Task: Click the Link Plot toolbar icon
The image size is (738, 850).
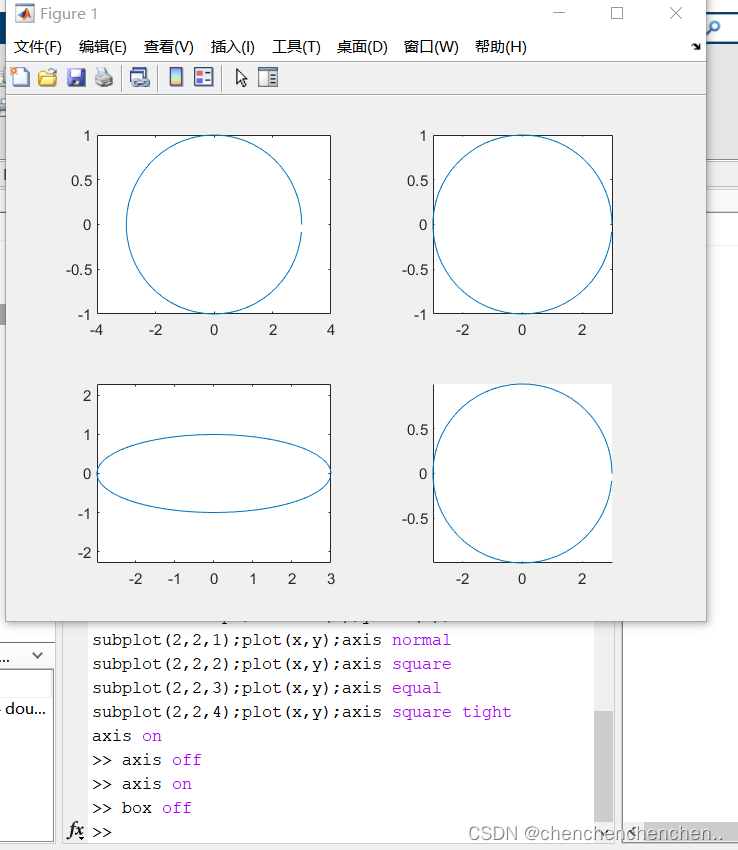Action: 139,78
